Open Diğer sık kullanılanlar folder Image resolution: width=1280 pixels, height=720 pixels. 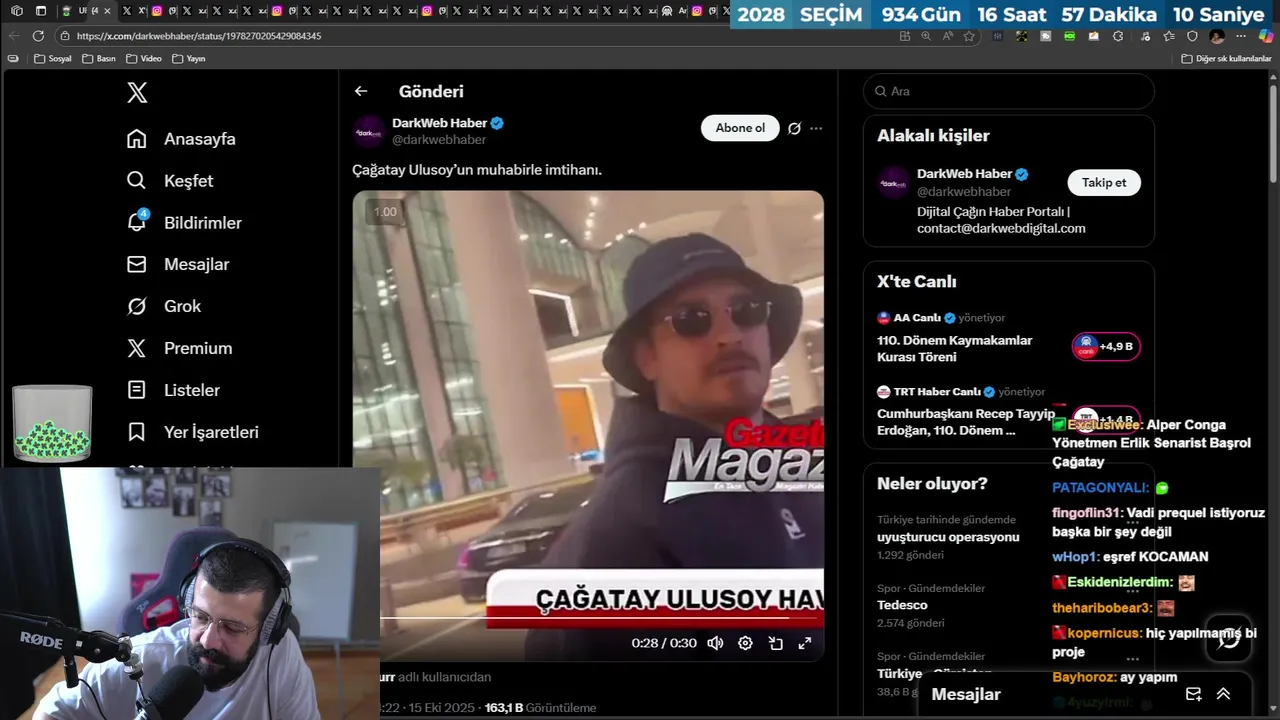click(1226, 59)
